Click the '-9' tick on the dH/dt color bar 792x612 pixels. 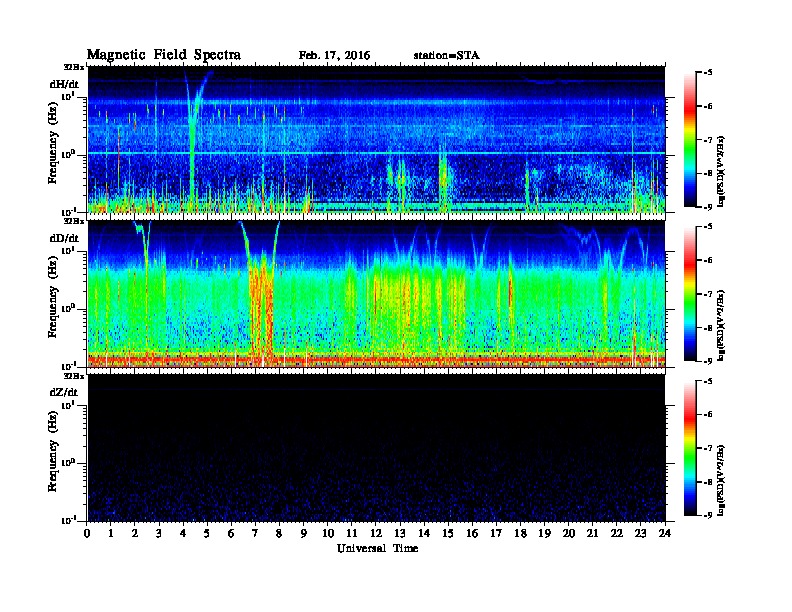[707, 207]
